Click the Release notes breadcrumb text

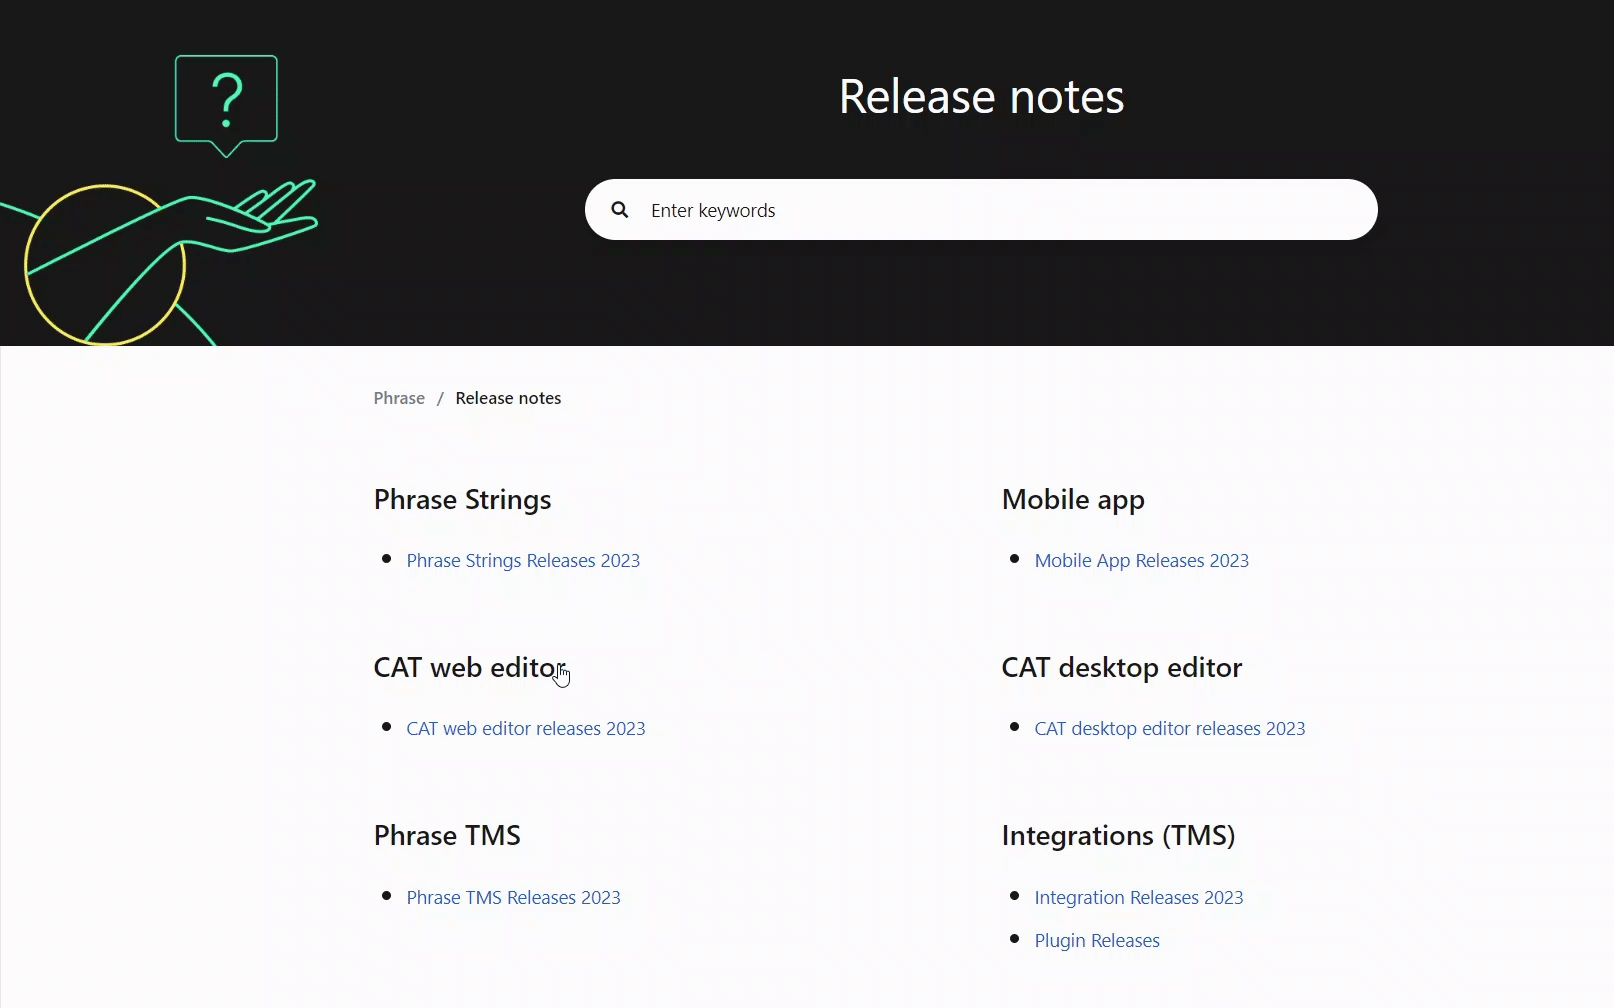pos(508,398)
